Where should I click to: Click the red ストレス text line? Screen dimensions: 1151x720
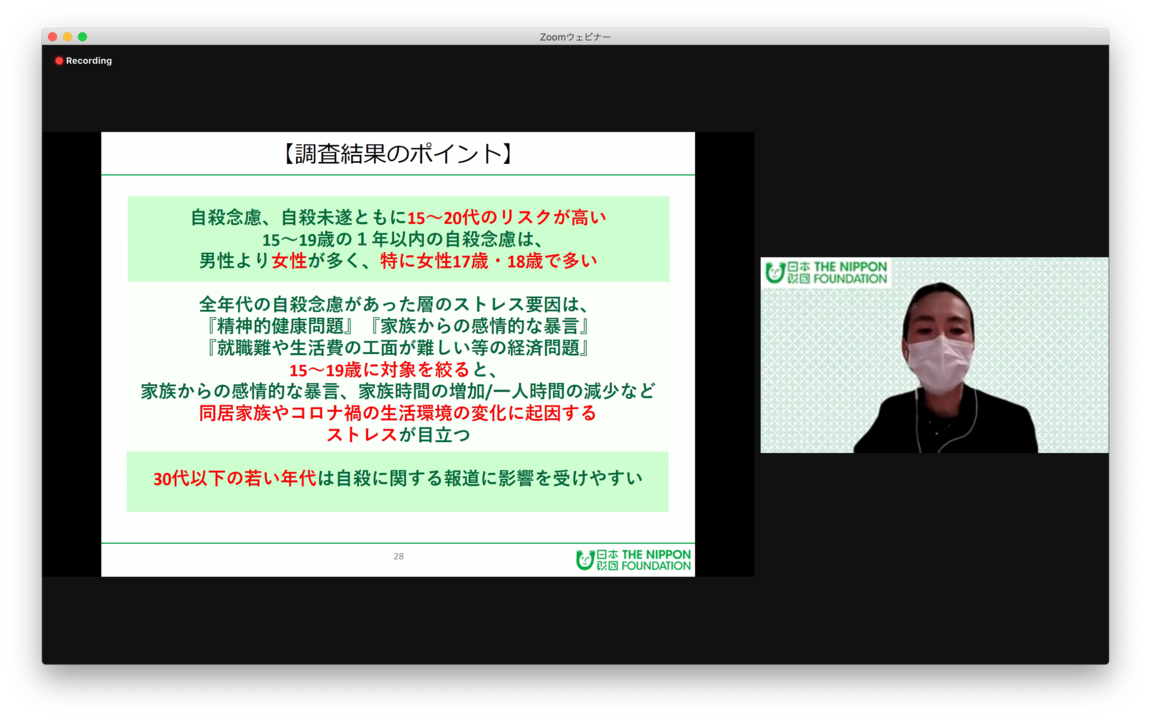click(362, 435)
